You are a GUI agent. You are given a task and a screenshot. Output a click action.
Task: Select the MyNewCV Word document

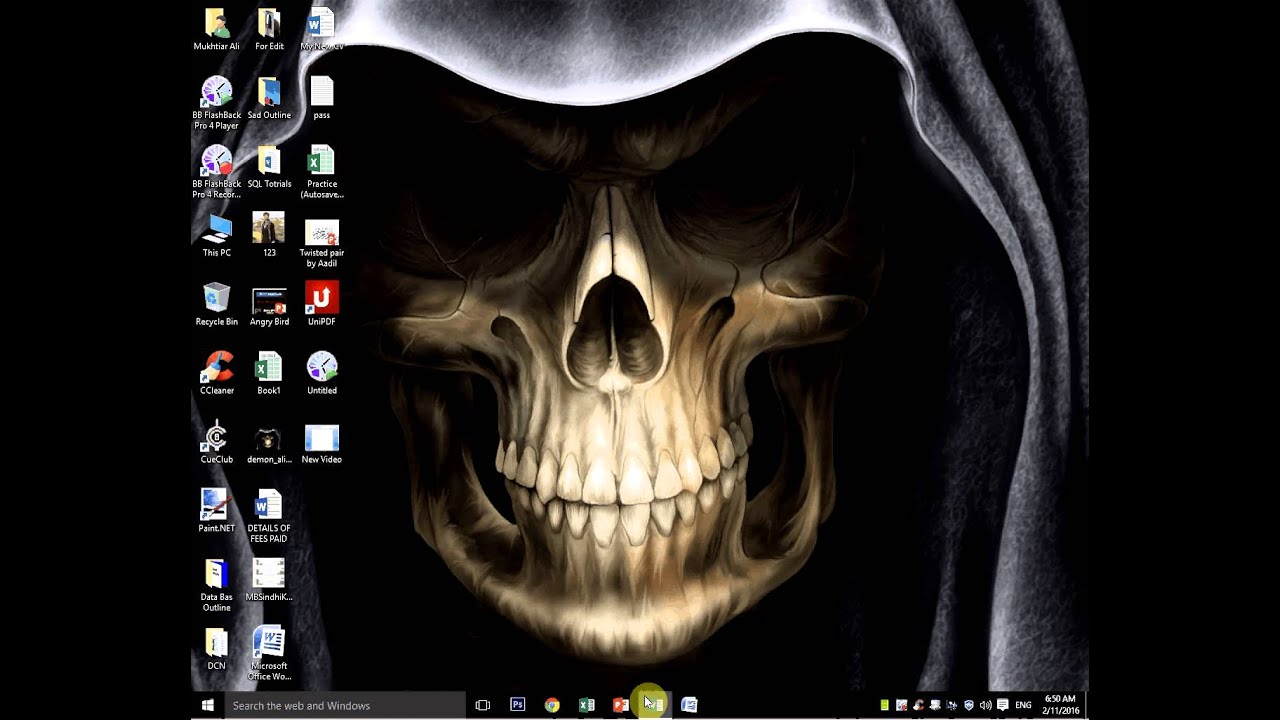point(321,29)
